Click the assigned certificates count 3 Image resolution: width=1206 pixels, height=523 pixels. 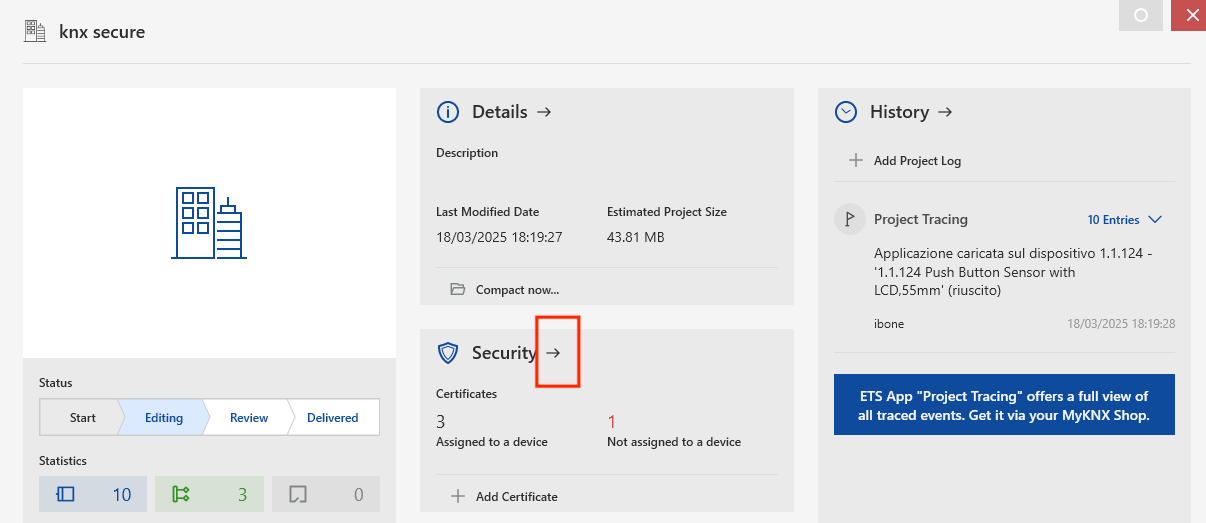[441, 421]
